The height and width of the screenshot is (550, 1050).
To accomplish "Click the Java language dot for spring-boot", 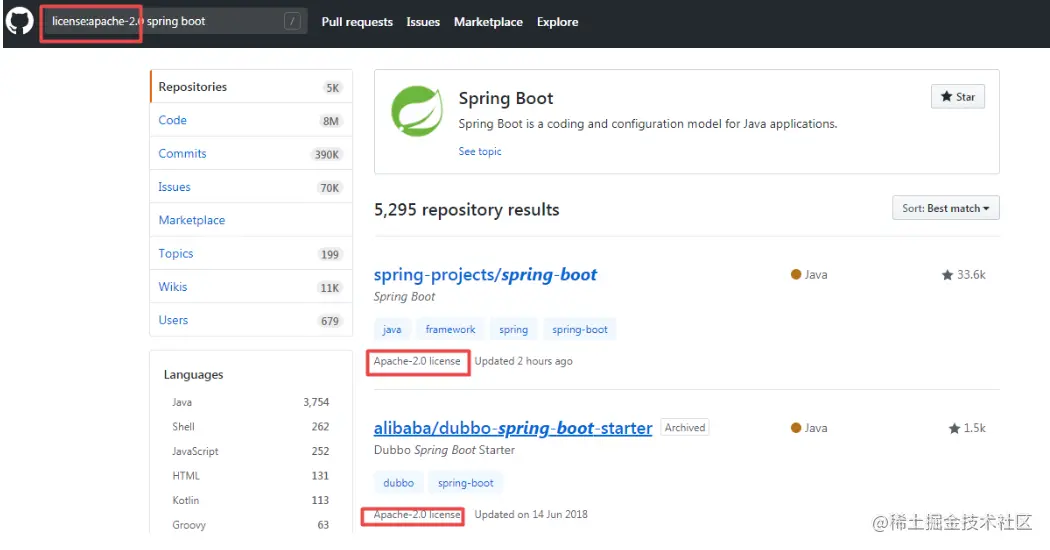I will coord(796,274).
